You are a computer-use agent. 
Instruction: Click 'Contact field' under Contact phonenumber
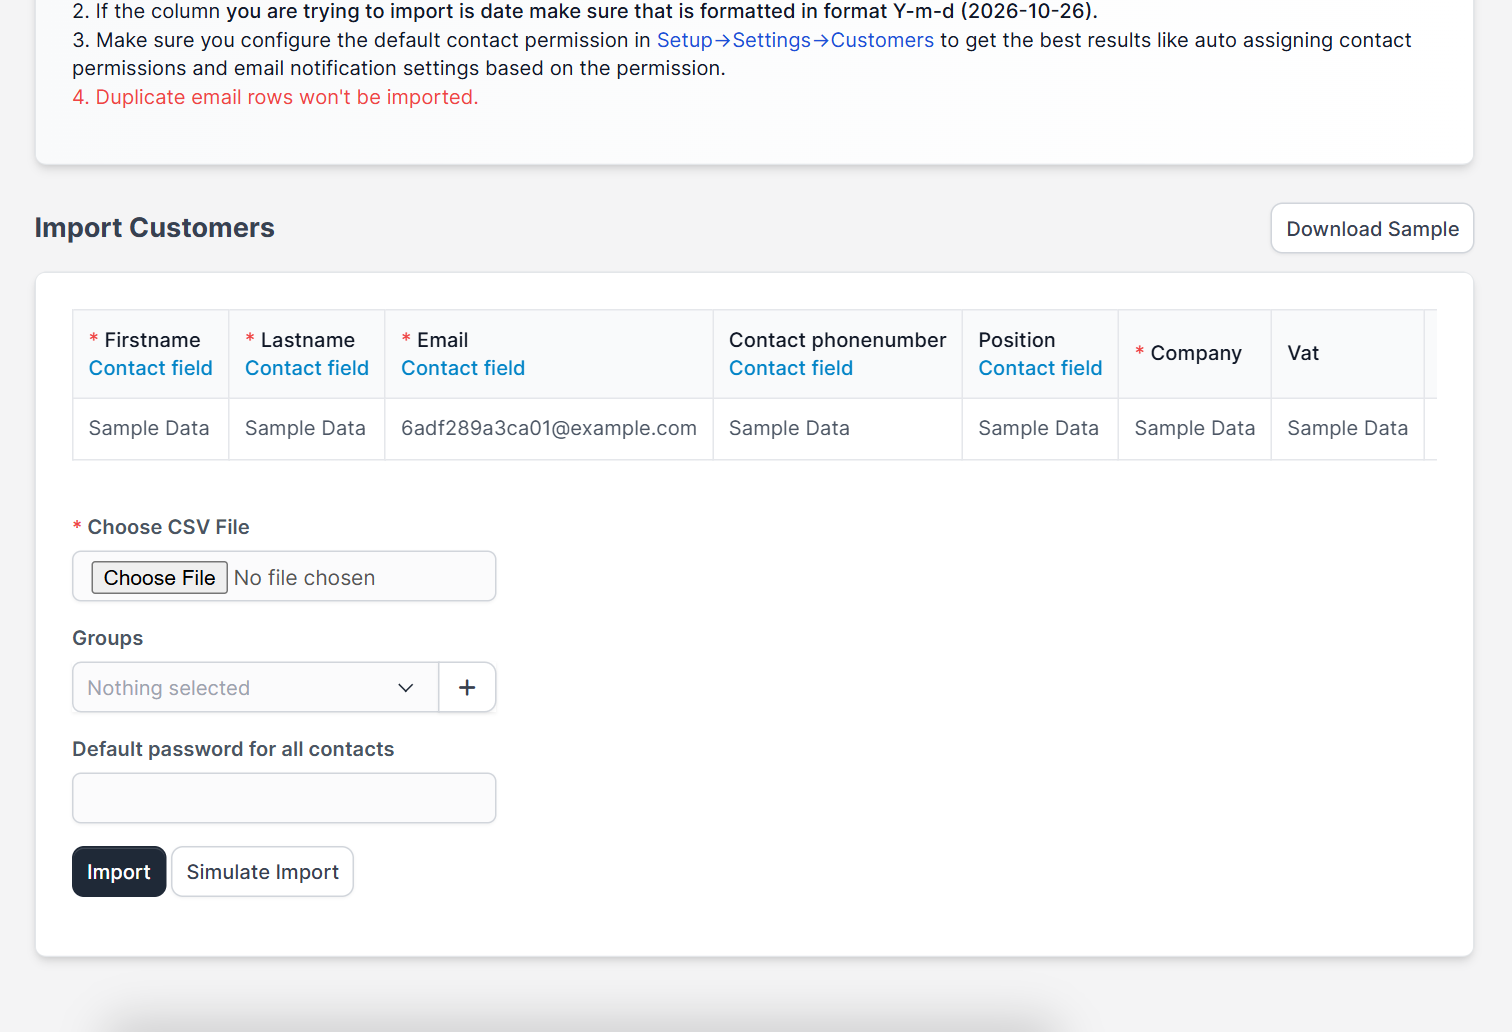[x=791, y=368]
